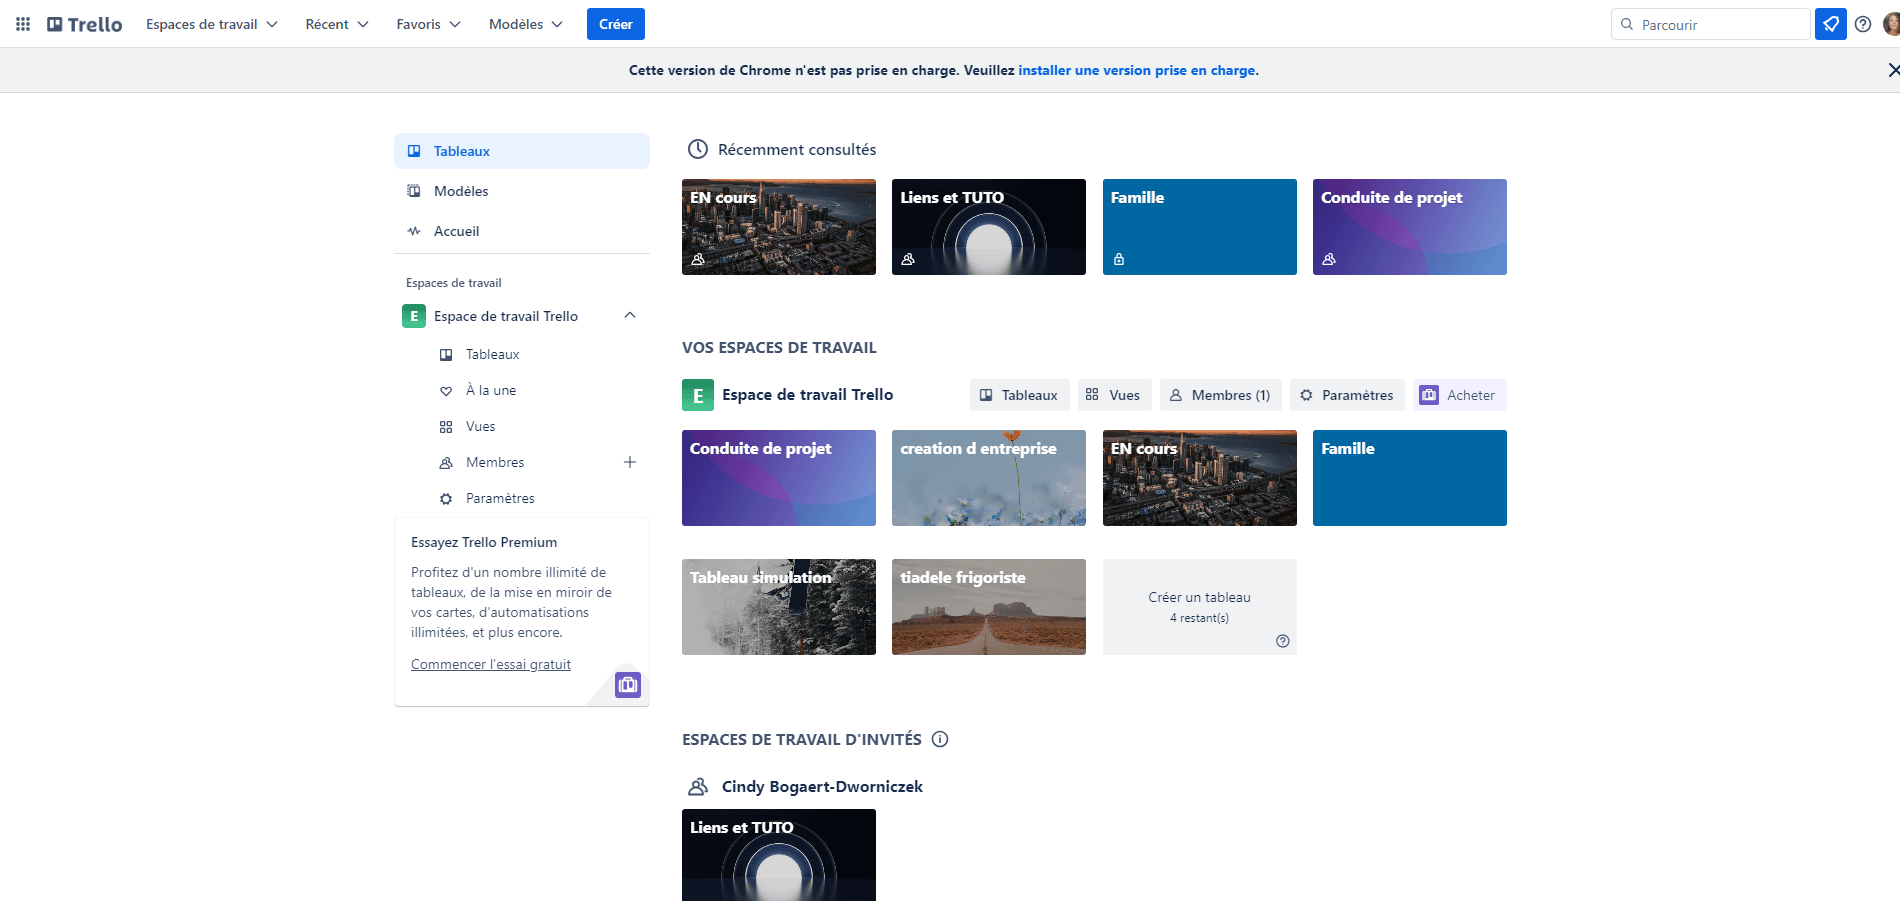This screenshot has height=901, width=1900.
Task: Click the help icon on Créer un tableau
Action: pos(1282,641)
